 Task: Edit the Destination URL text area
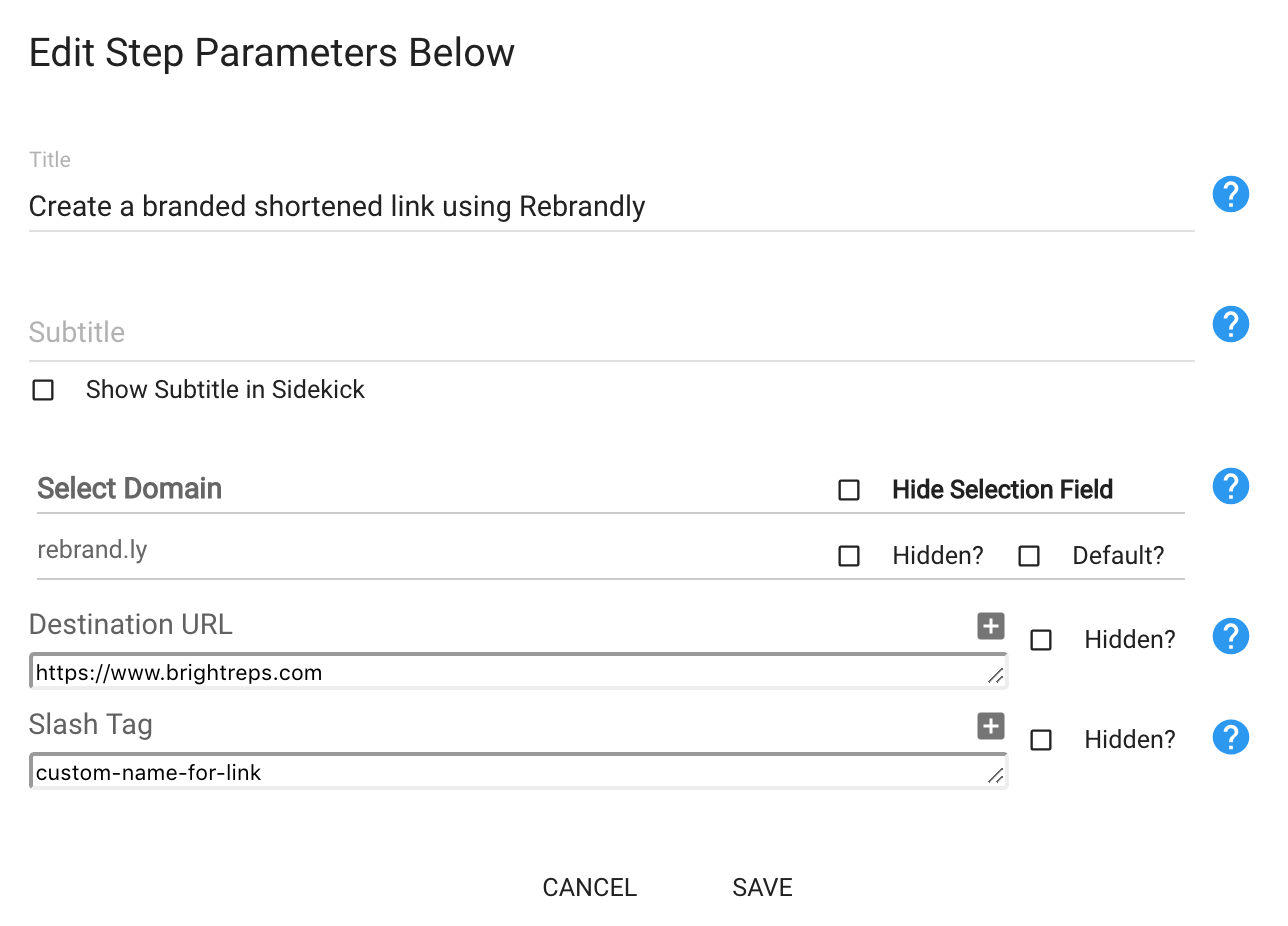(x=519, y=671)
